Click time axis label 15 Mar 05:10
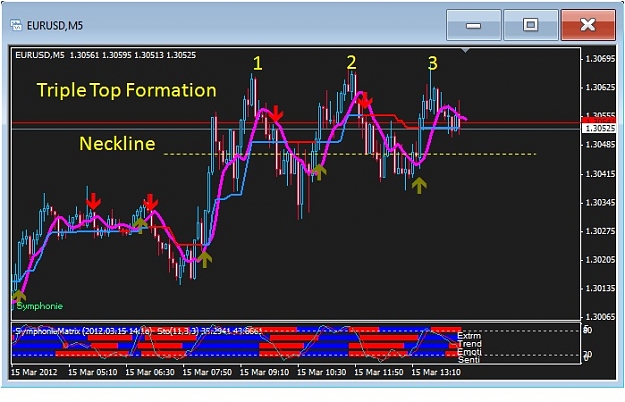This screenshot has width=625, height=402. (x=92, y=372)
